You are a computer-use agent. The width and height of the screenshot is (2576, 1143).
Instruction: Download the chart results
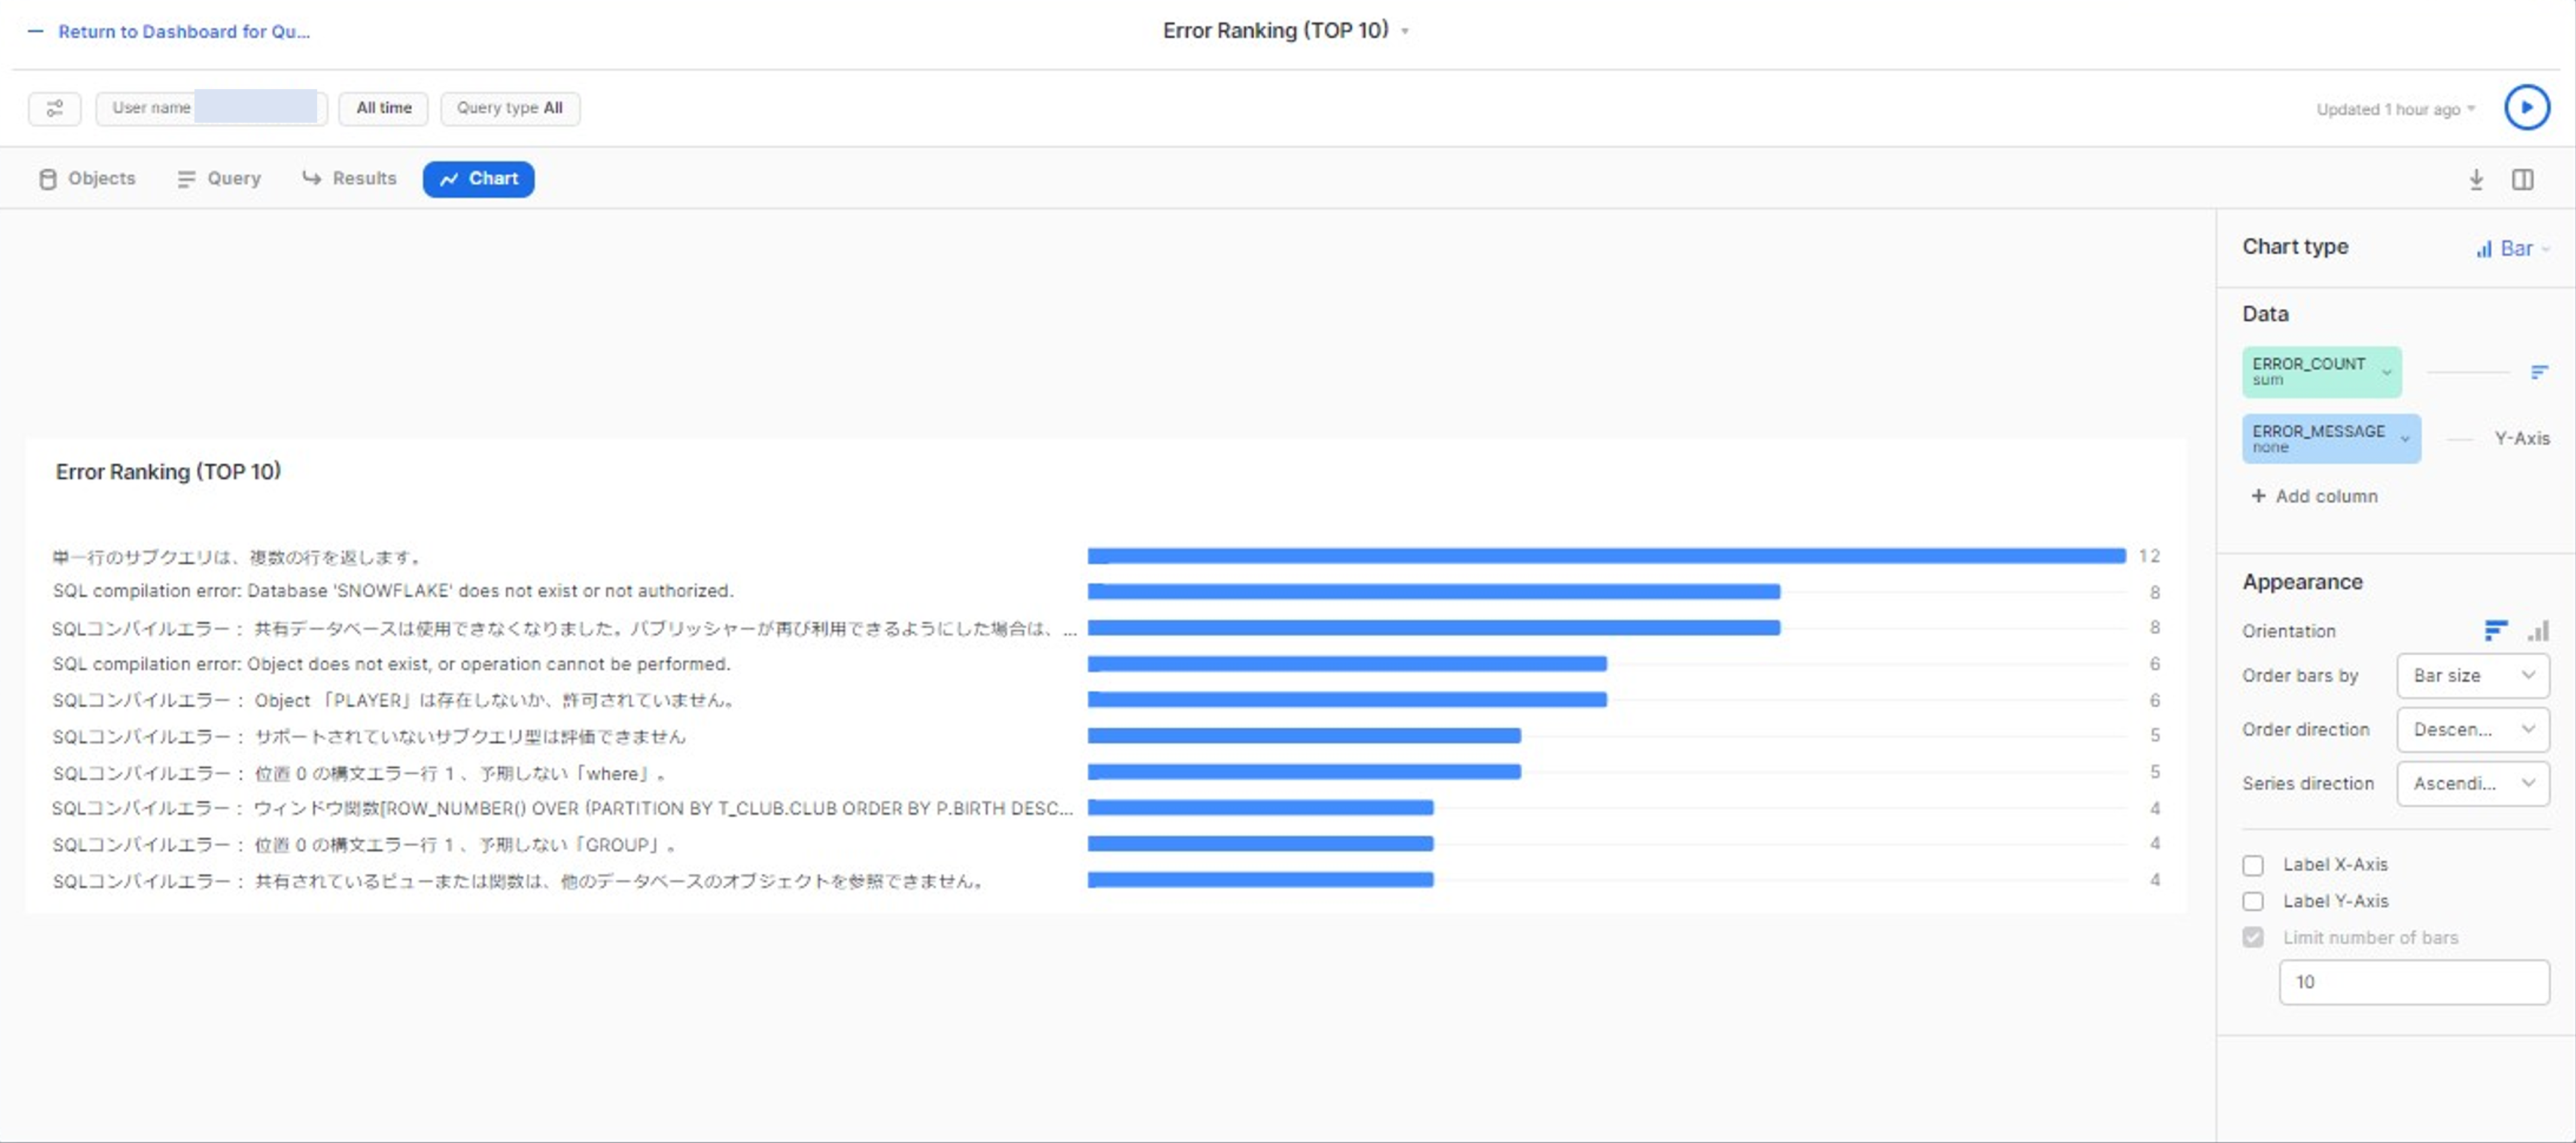[x=2476, y=179]
